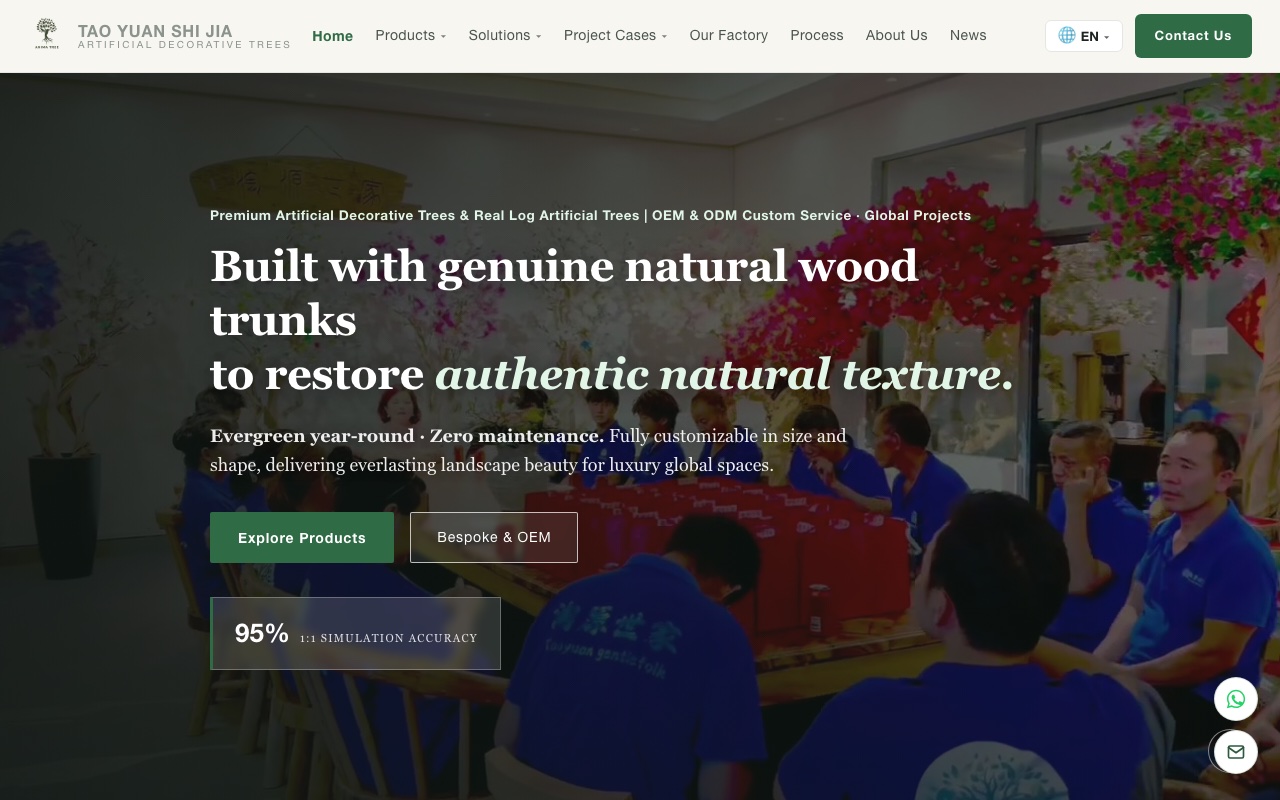
Task: Click the 95% simulation accuracy stat box
Action: pyautogui.click(x=355, y=633)
